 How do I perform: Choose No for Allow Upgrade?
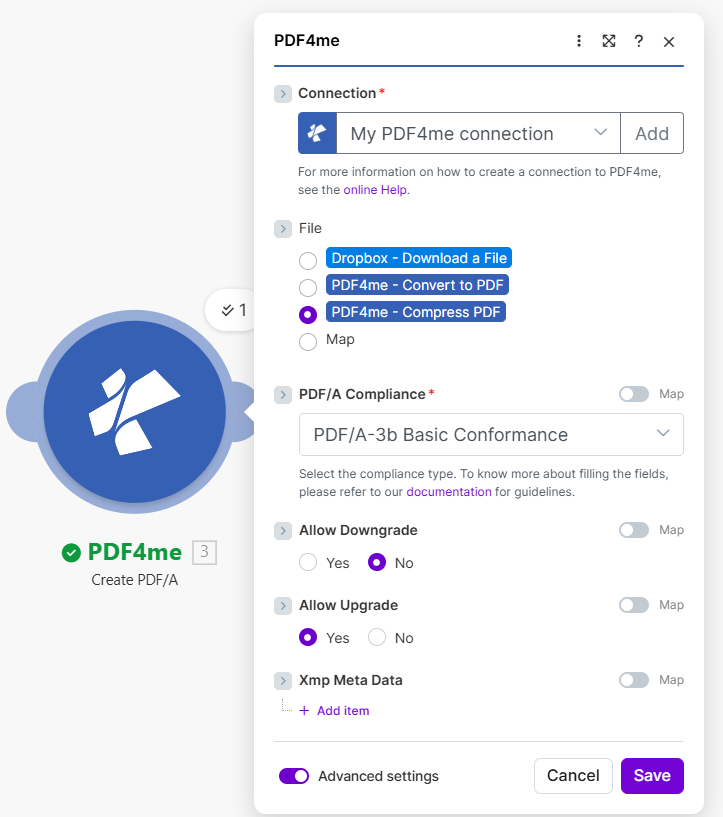(377, 637)
